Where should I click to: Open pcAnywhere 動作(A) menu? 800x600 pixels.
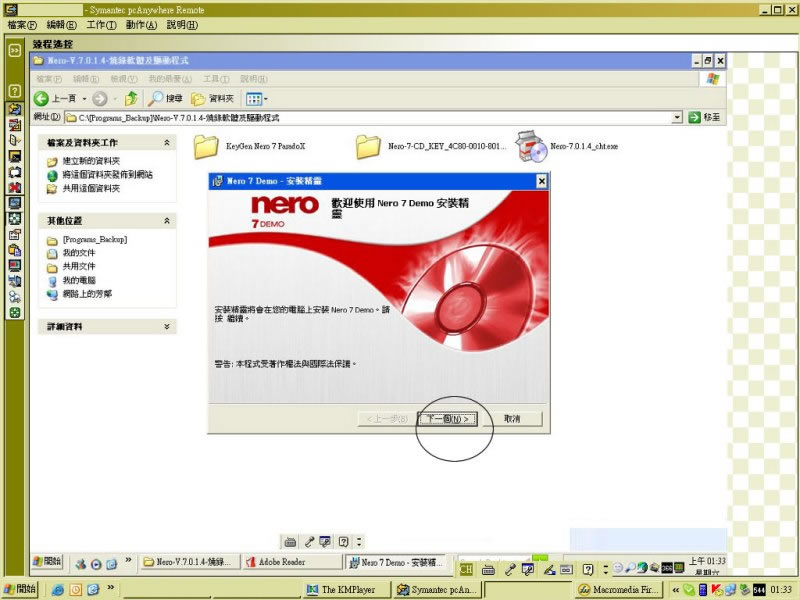point(141,25)
